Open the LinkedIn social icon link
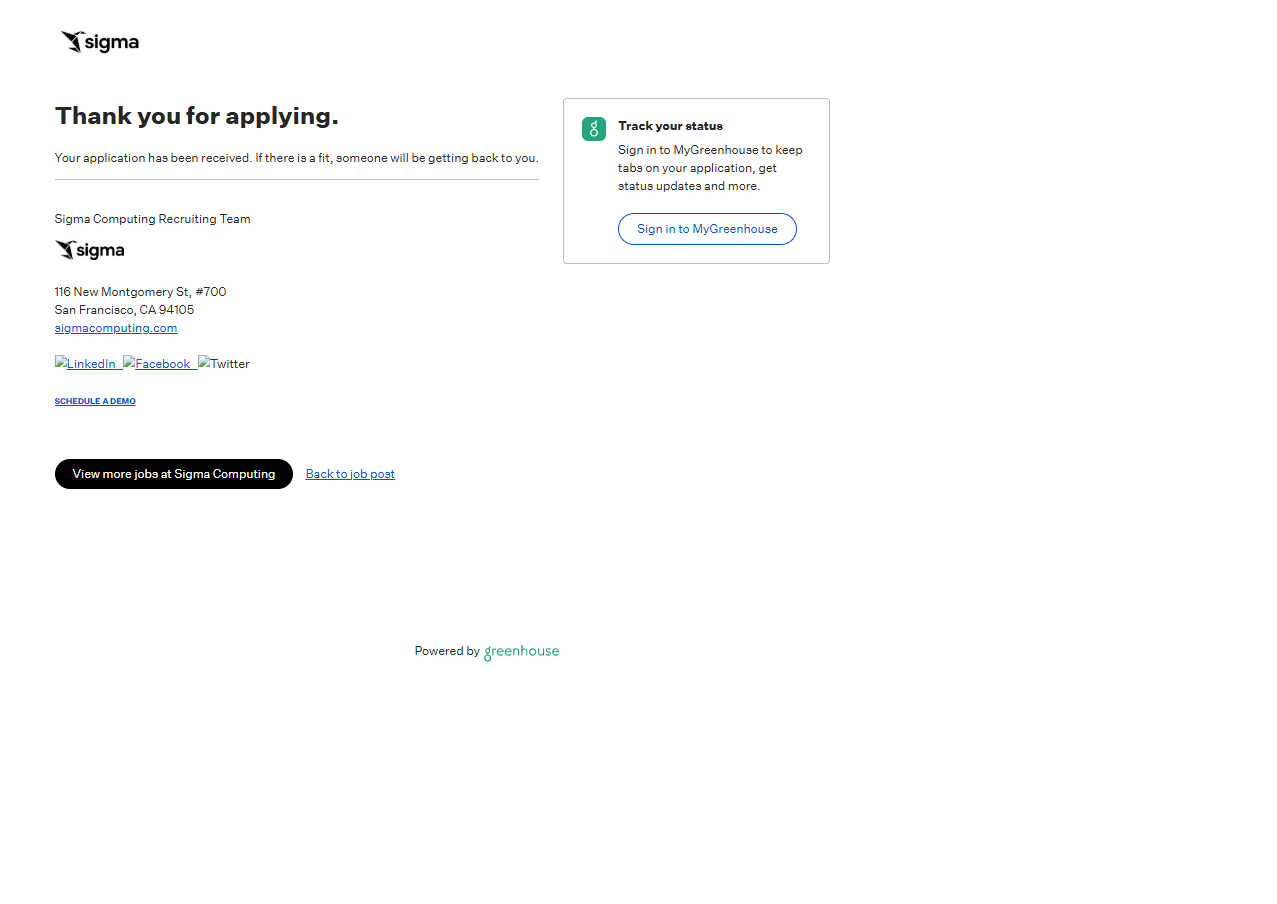Viewport: 1277px width, 904px height. pyautogui.click(x=87, y=364)
